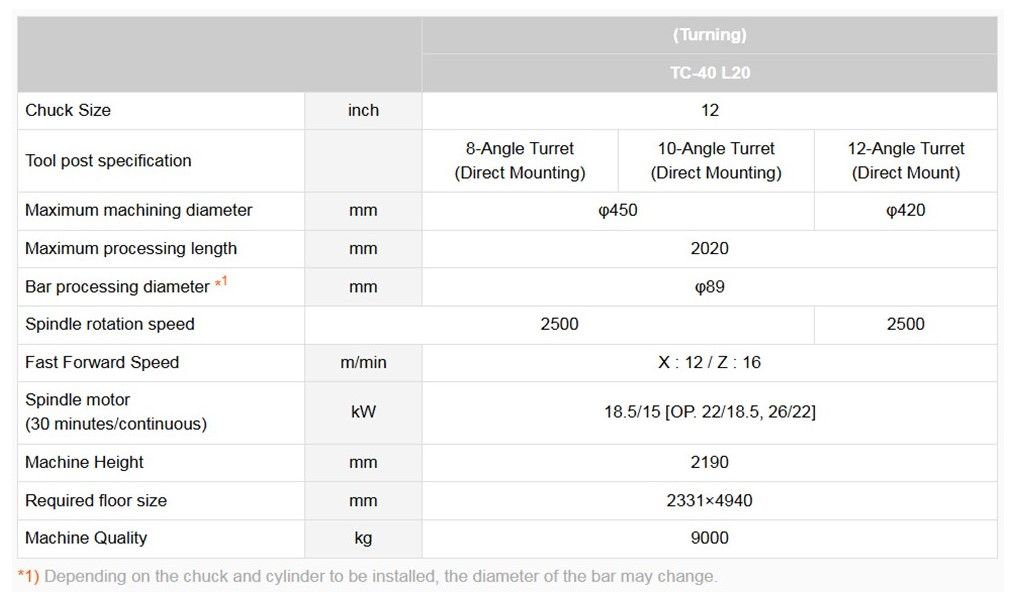Viewport: 1012px width, 592px height.
Task: Select the 8-Angle Turret column heading
Action: 520,160
